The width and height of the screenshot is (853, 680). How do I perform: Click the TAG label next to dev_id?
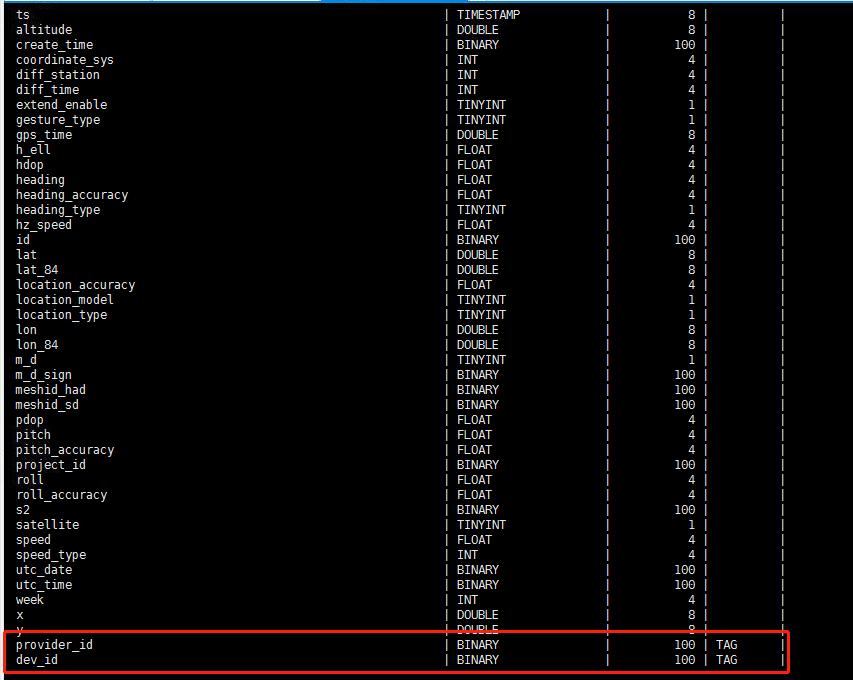point(726,659)
